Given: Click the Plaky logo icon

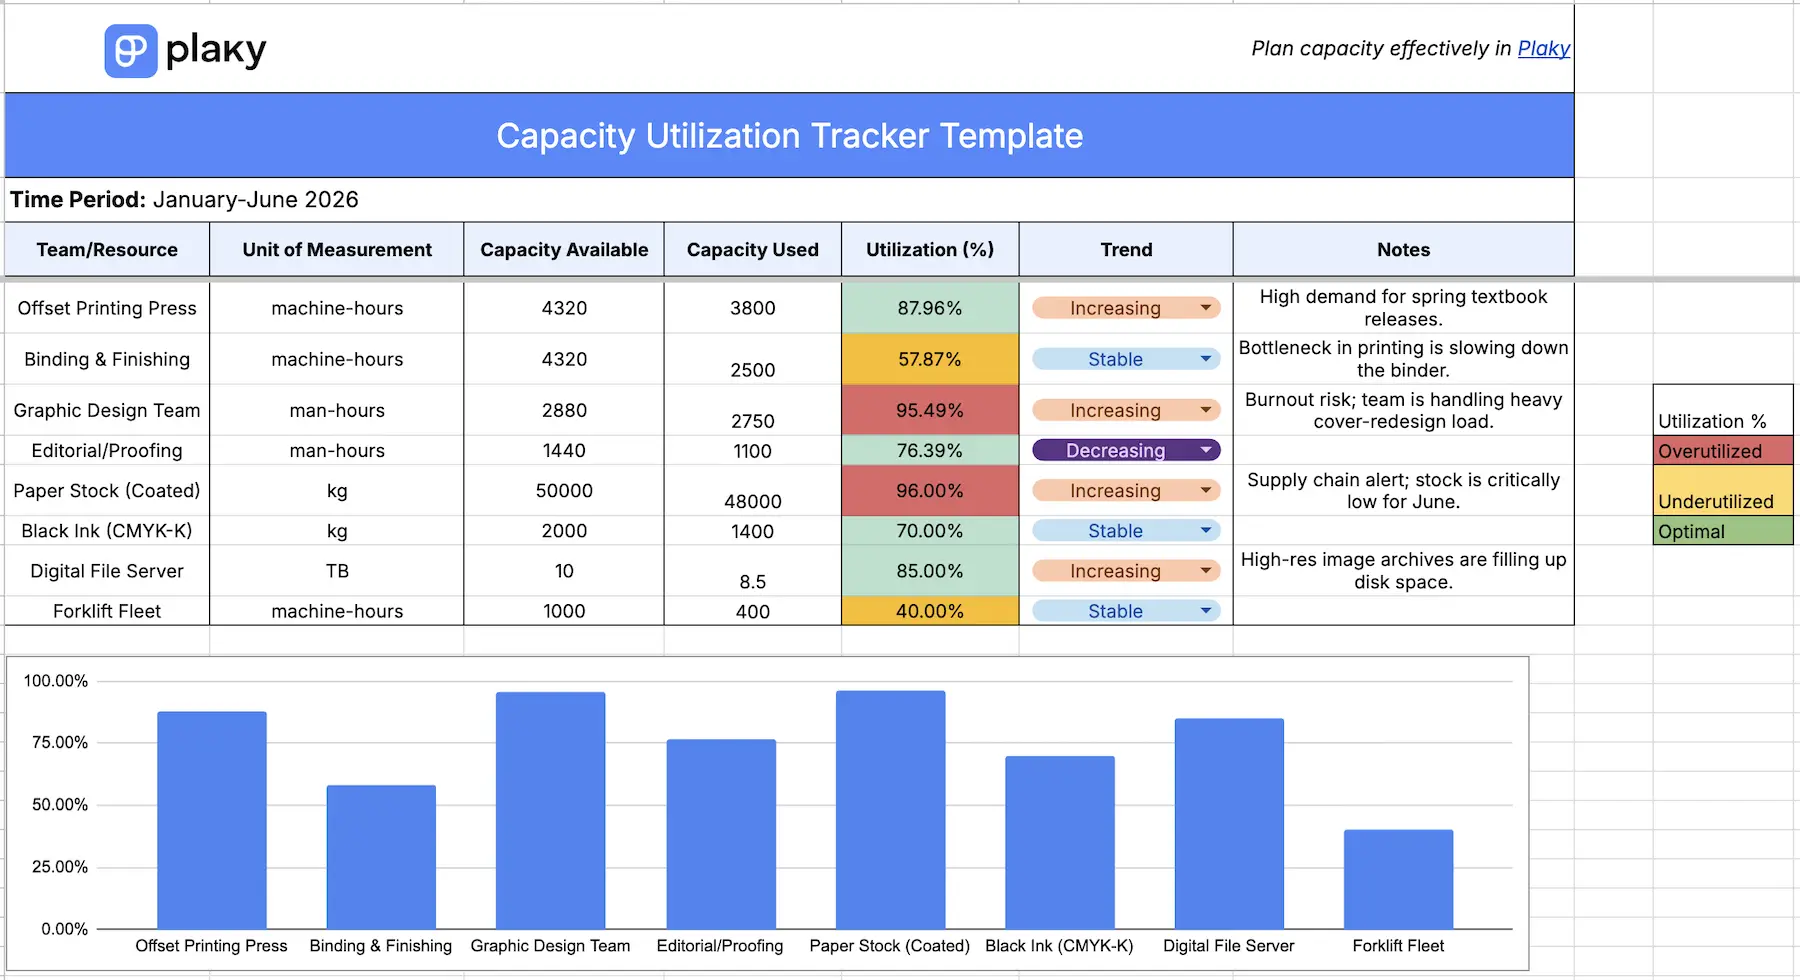Looking at the screenshot, I should pyautogui.click(x=131, y=49).
